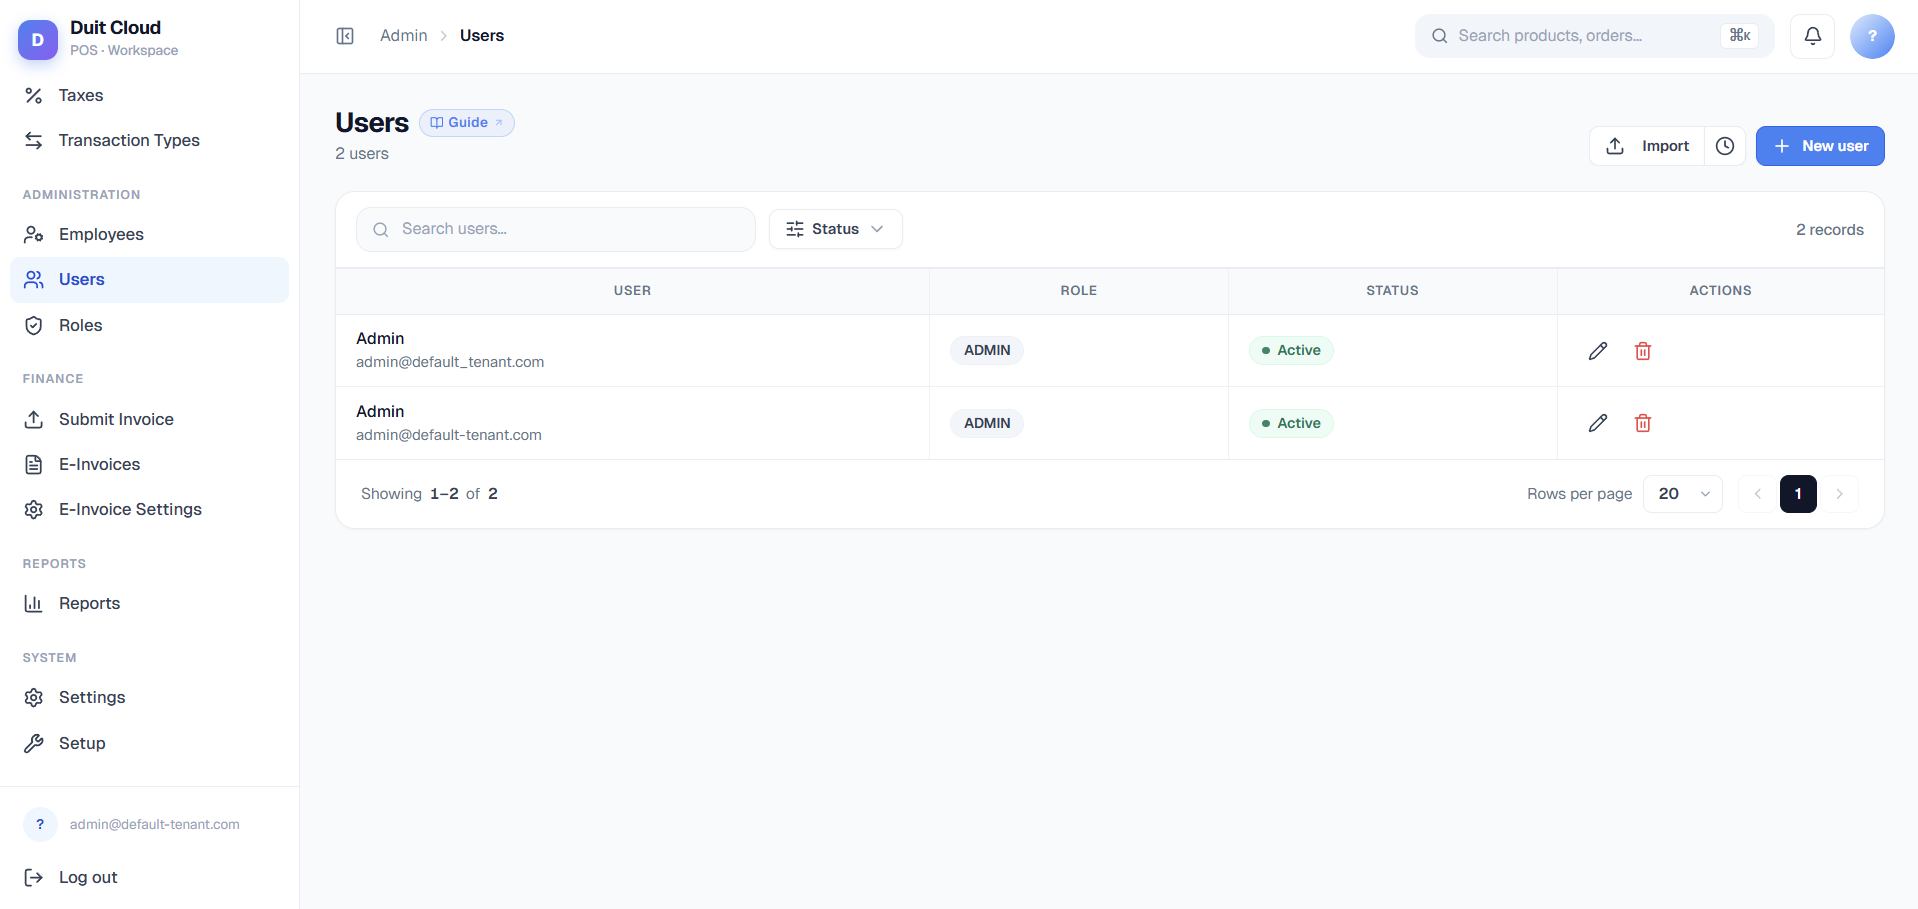The height and width of the screenshot is (909, 1918).
Task: Delete the admin@default_tenant.com user
Action: (1643, 351)
